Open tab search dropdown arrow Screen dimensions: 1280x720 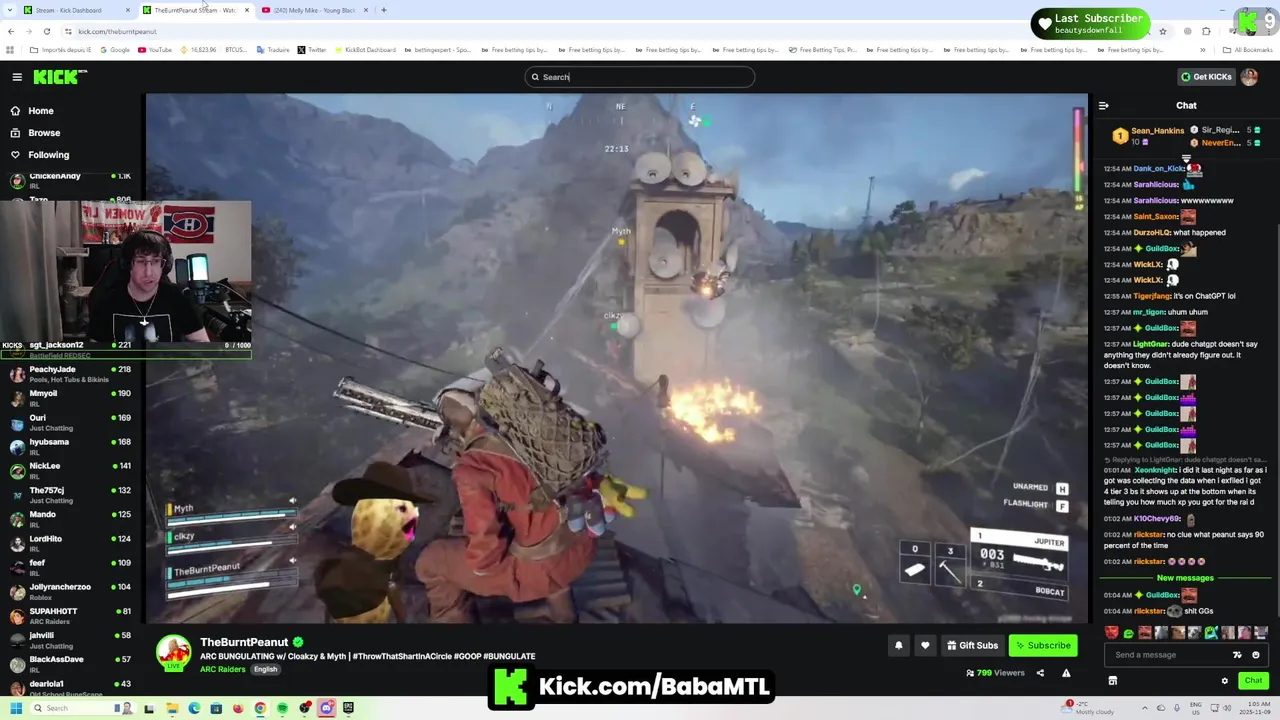coord(9,10)
